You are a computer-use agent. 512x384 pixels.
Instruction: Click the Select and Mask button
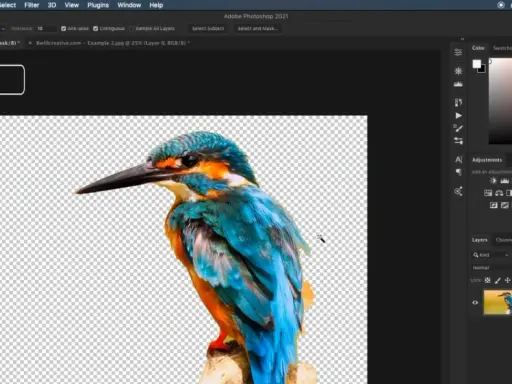(x=257, y=29)
